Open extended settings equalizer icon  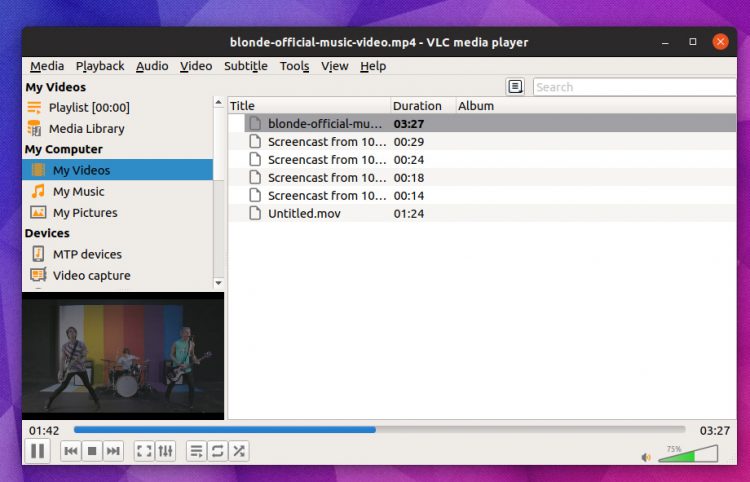[165, 451]
